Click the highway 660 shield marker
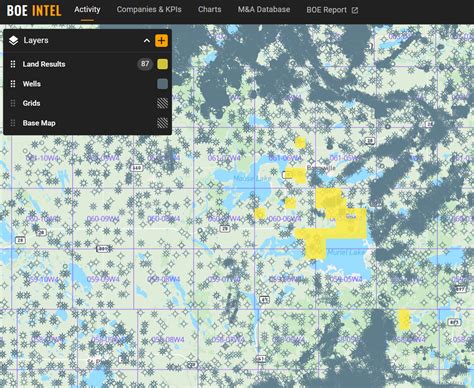474x388 pixels. pyautogui.click(x=137, y=168)
